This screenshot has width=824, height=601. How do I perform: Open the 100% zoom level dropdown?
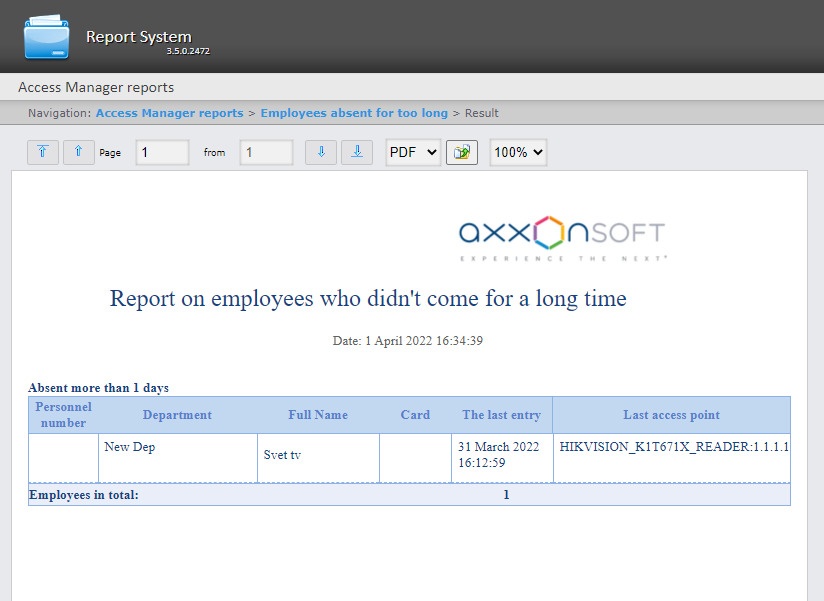518,152
